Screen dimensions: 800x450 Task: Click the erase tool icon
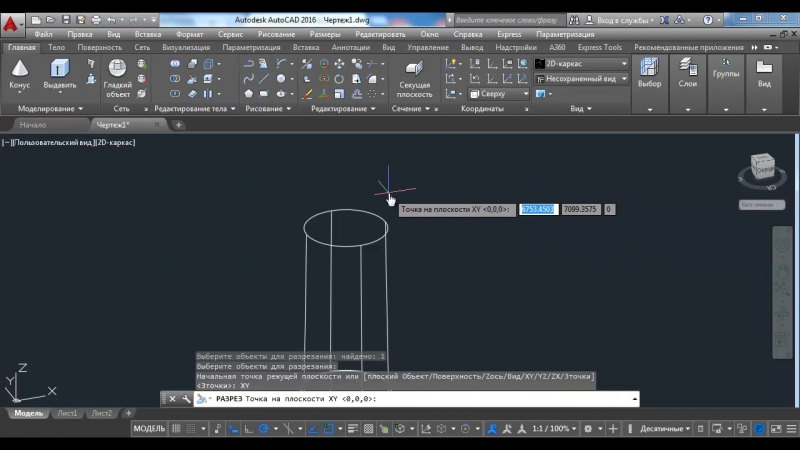coord(307,94)
